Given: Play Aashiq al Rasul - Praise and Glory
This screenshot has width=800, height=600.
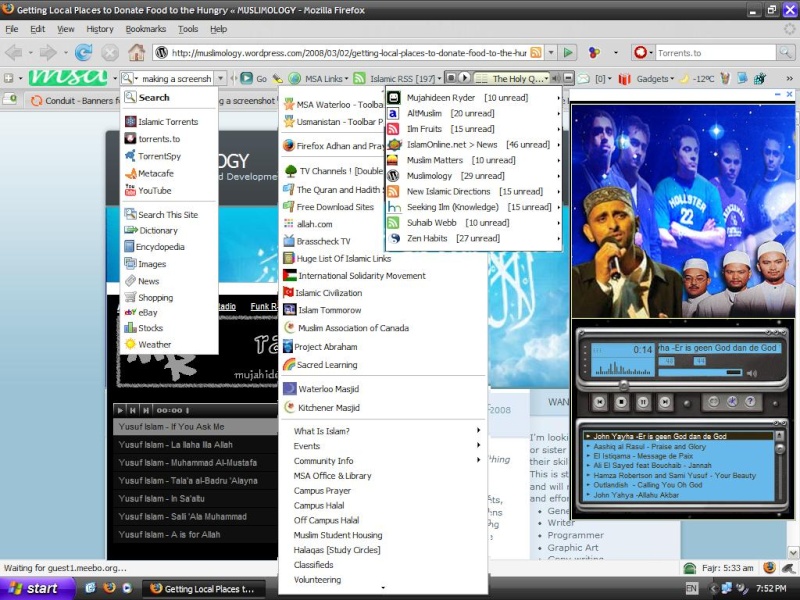Looking at the screenshot, I should [649, 446].
